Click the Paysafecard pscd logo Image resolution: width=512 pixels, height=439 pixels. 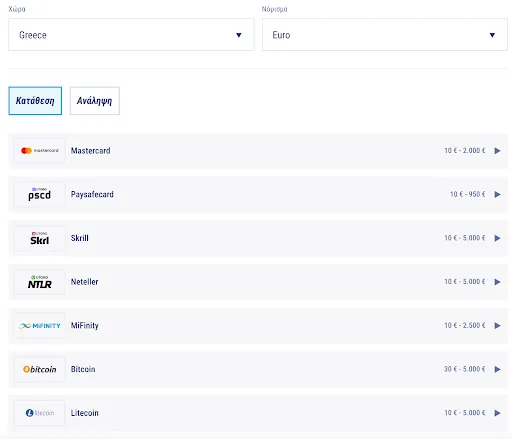click(x=40, y=194)
